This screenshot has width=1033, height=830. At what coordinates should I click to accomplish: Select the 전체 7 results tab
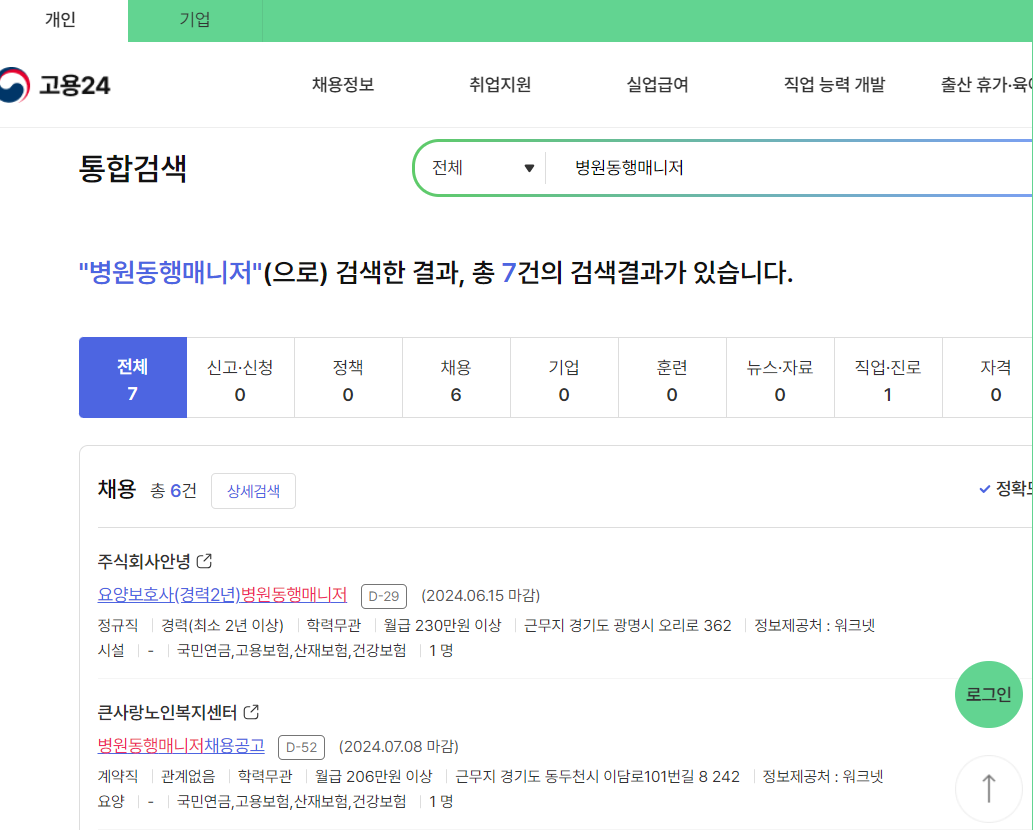click(x=132, y=377)
